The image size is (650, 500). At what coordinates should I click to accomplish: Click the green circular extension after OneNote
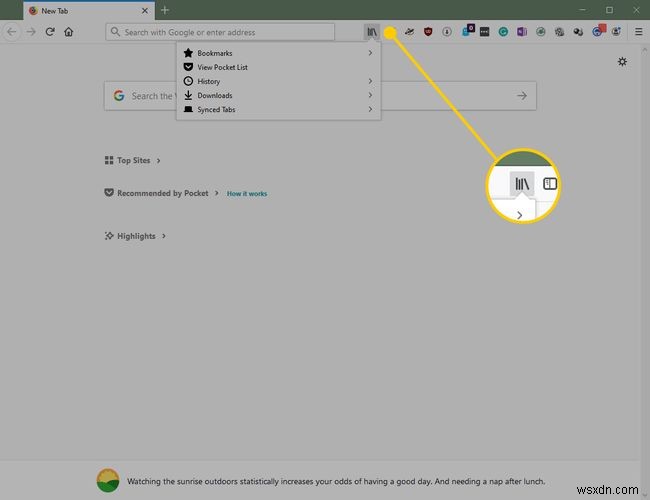(x=541, y=32)
